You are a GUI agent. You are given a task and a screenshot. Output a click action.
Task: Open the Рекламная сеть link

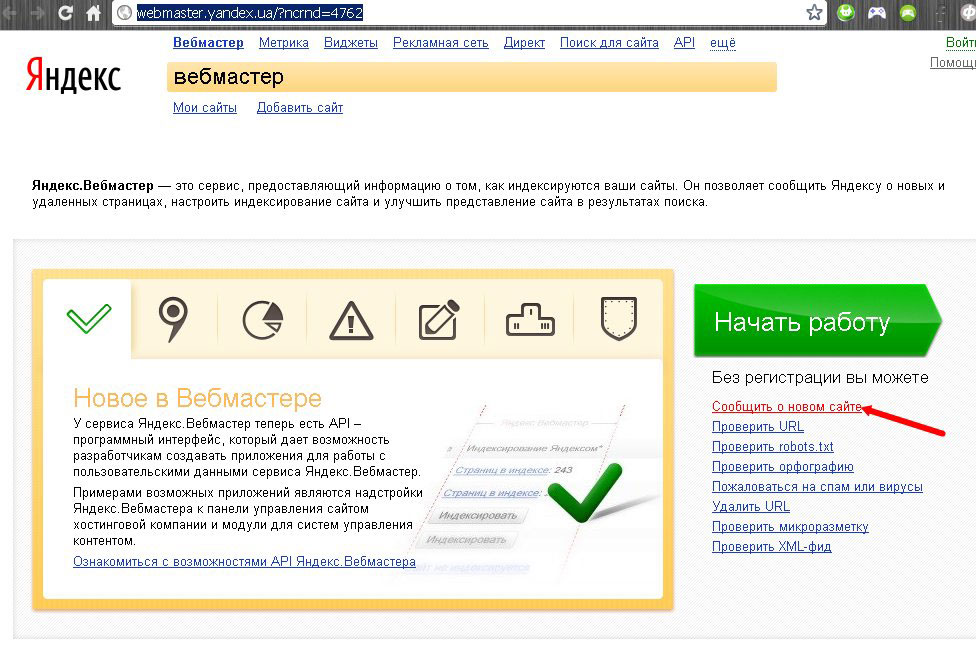click(x=441, y=42)
